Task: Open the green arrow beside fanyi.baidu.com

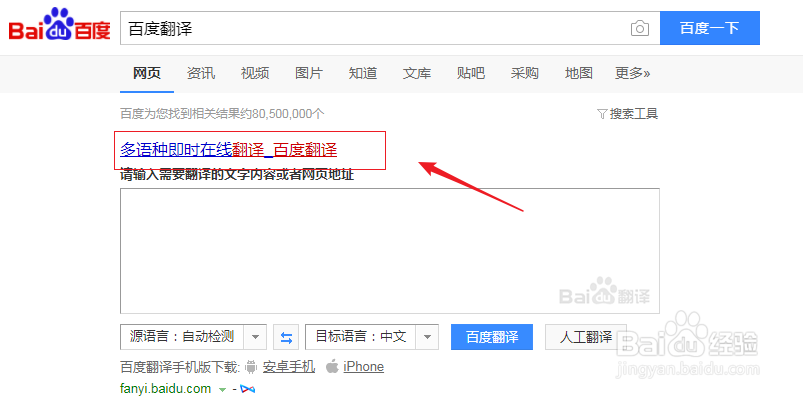Action: click(x=222, y=390)
